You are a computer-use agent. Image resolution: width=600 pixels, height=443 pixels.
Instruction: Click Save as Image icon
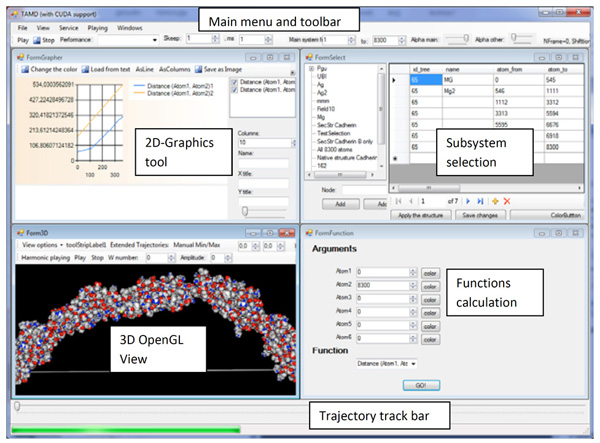(x=199, y=69)
